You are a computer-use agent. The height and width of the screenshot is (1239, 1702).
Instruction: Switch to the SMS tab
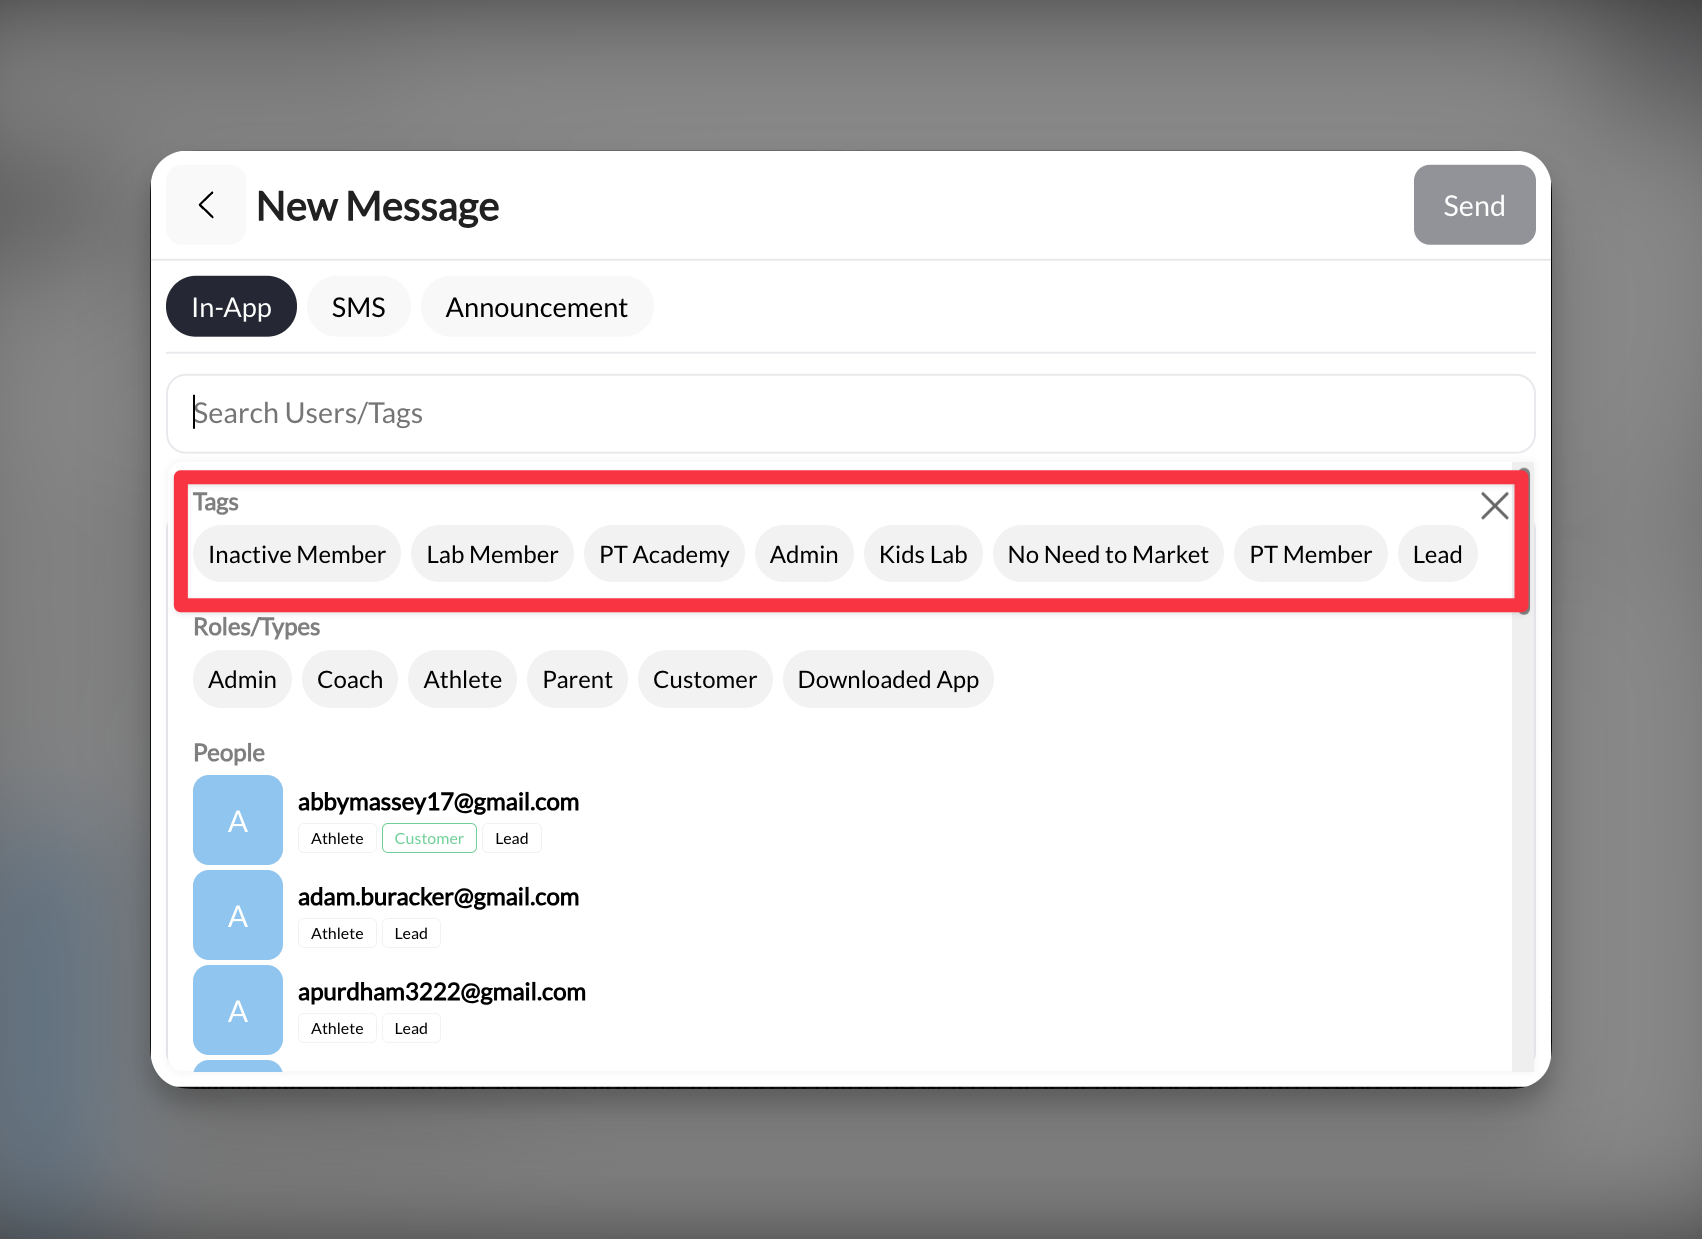[x=358, y=306]
